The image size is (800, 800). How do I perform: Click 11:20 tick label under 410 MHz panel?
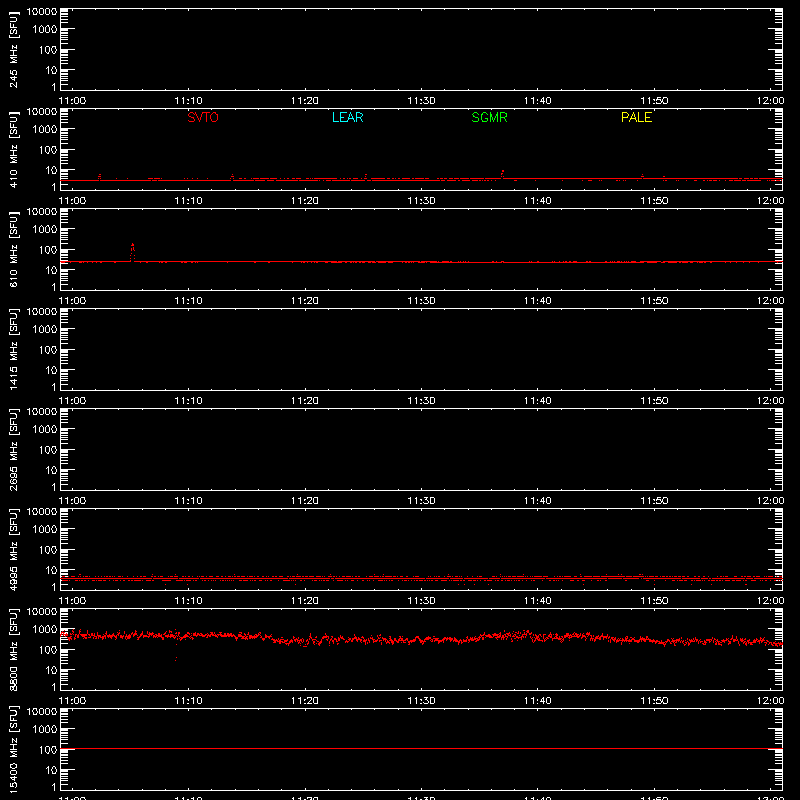click(x=305, y=201)
